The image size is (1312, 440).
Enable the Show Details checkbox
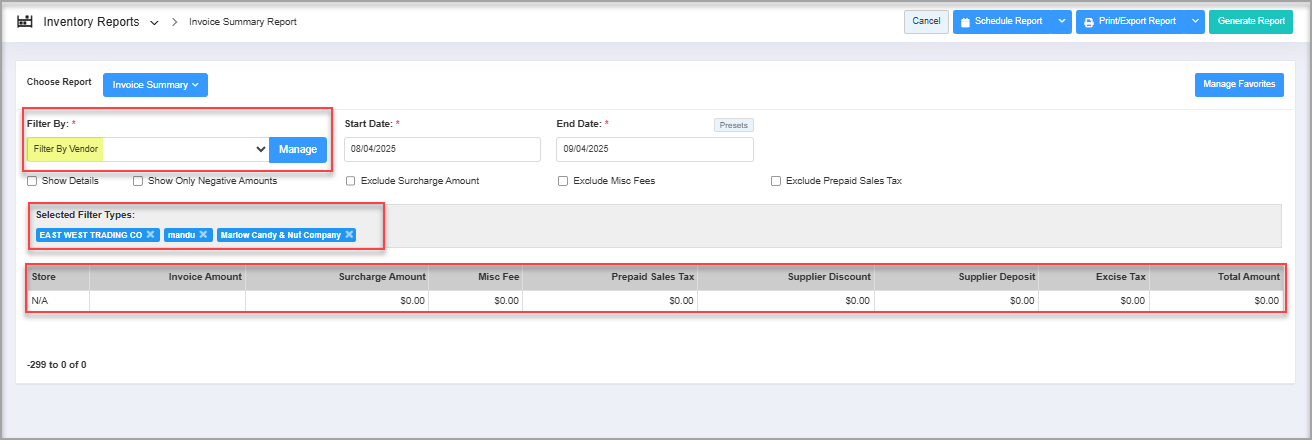tap(33, 181)
